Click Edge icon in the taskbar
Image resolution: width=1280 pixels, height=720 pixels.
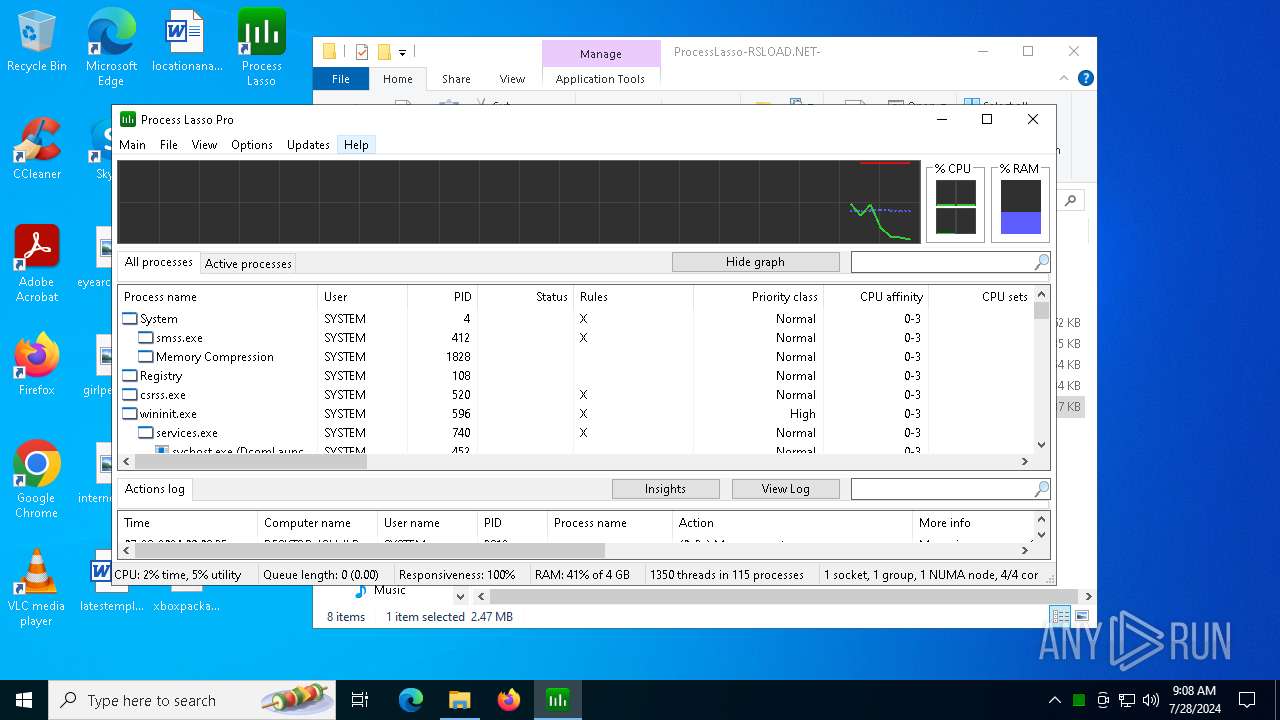(411, 700)
